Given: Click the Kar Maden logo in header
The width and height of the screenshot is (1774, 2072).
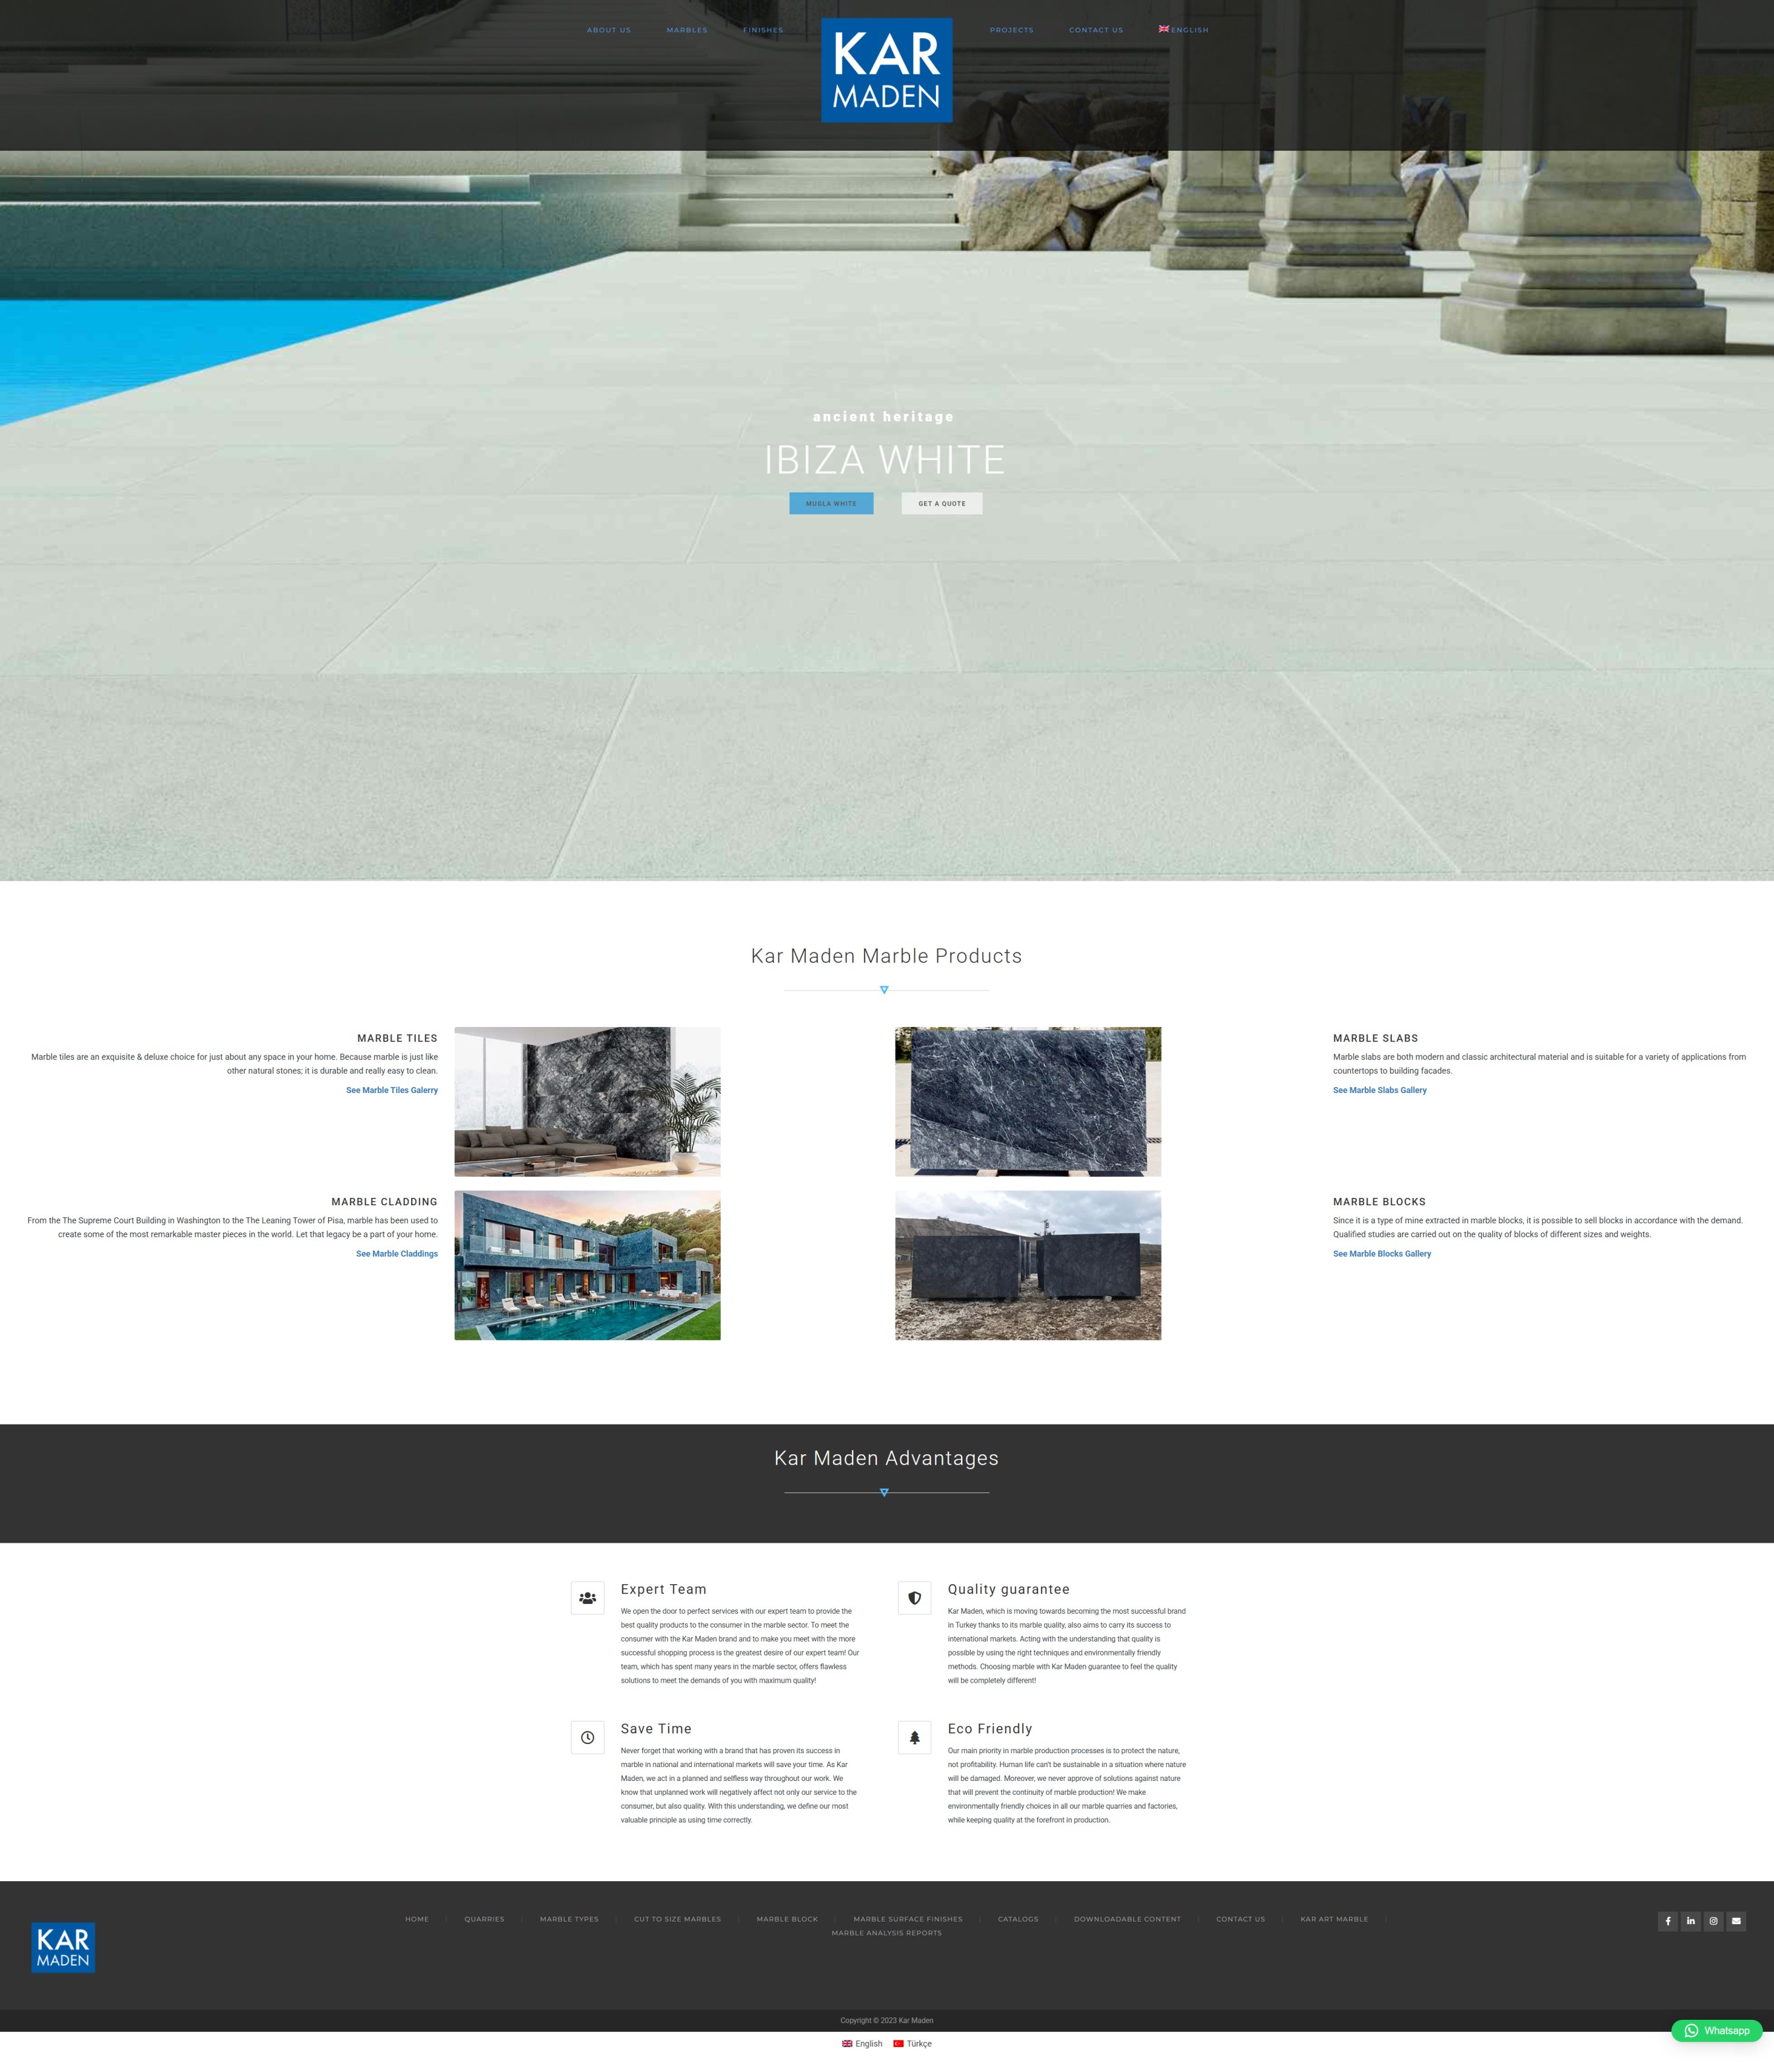Looking at the screenshot, I should (x=886, y=70).
